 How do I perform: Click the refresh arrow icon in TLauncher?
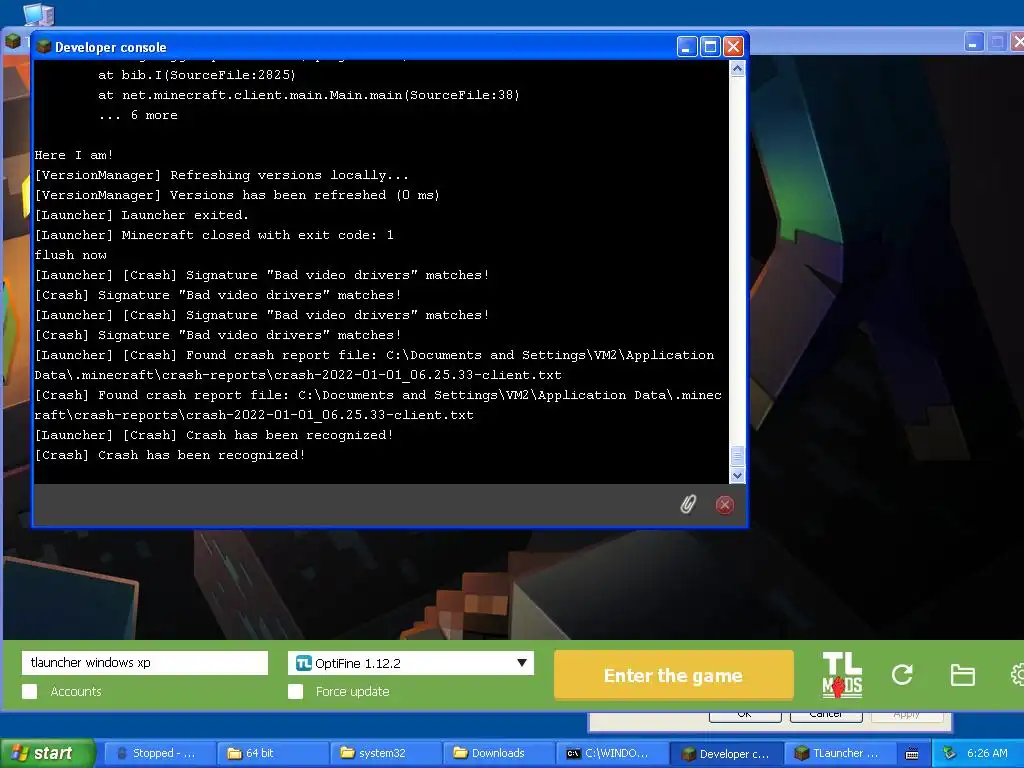(x=902, y=675)
